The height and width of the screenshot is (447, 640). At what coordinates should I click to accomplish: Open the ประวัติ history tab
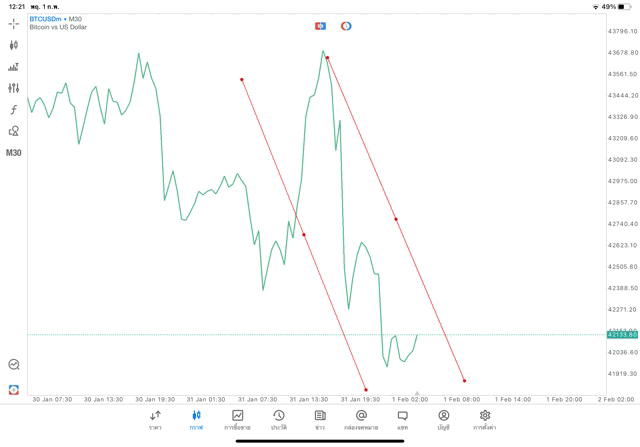click(278, 420)
